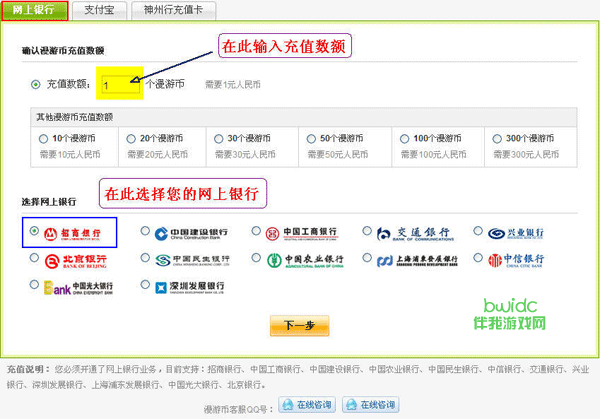600x419 pixels.
Task: Click the 漫游币客服QQ号 label
Action: [239, 409]
